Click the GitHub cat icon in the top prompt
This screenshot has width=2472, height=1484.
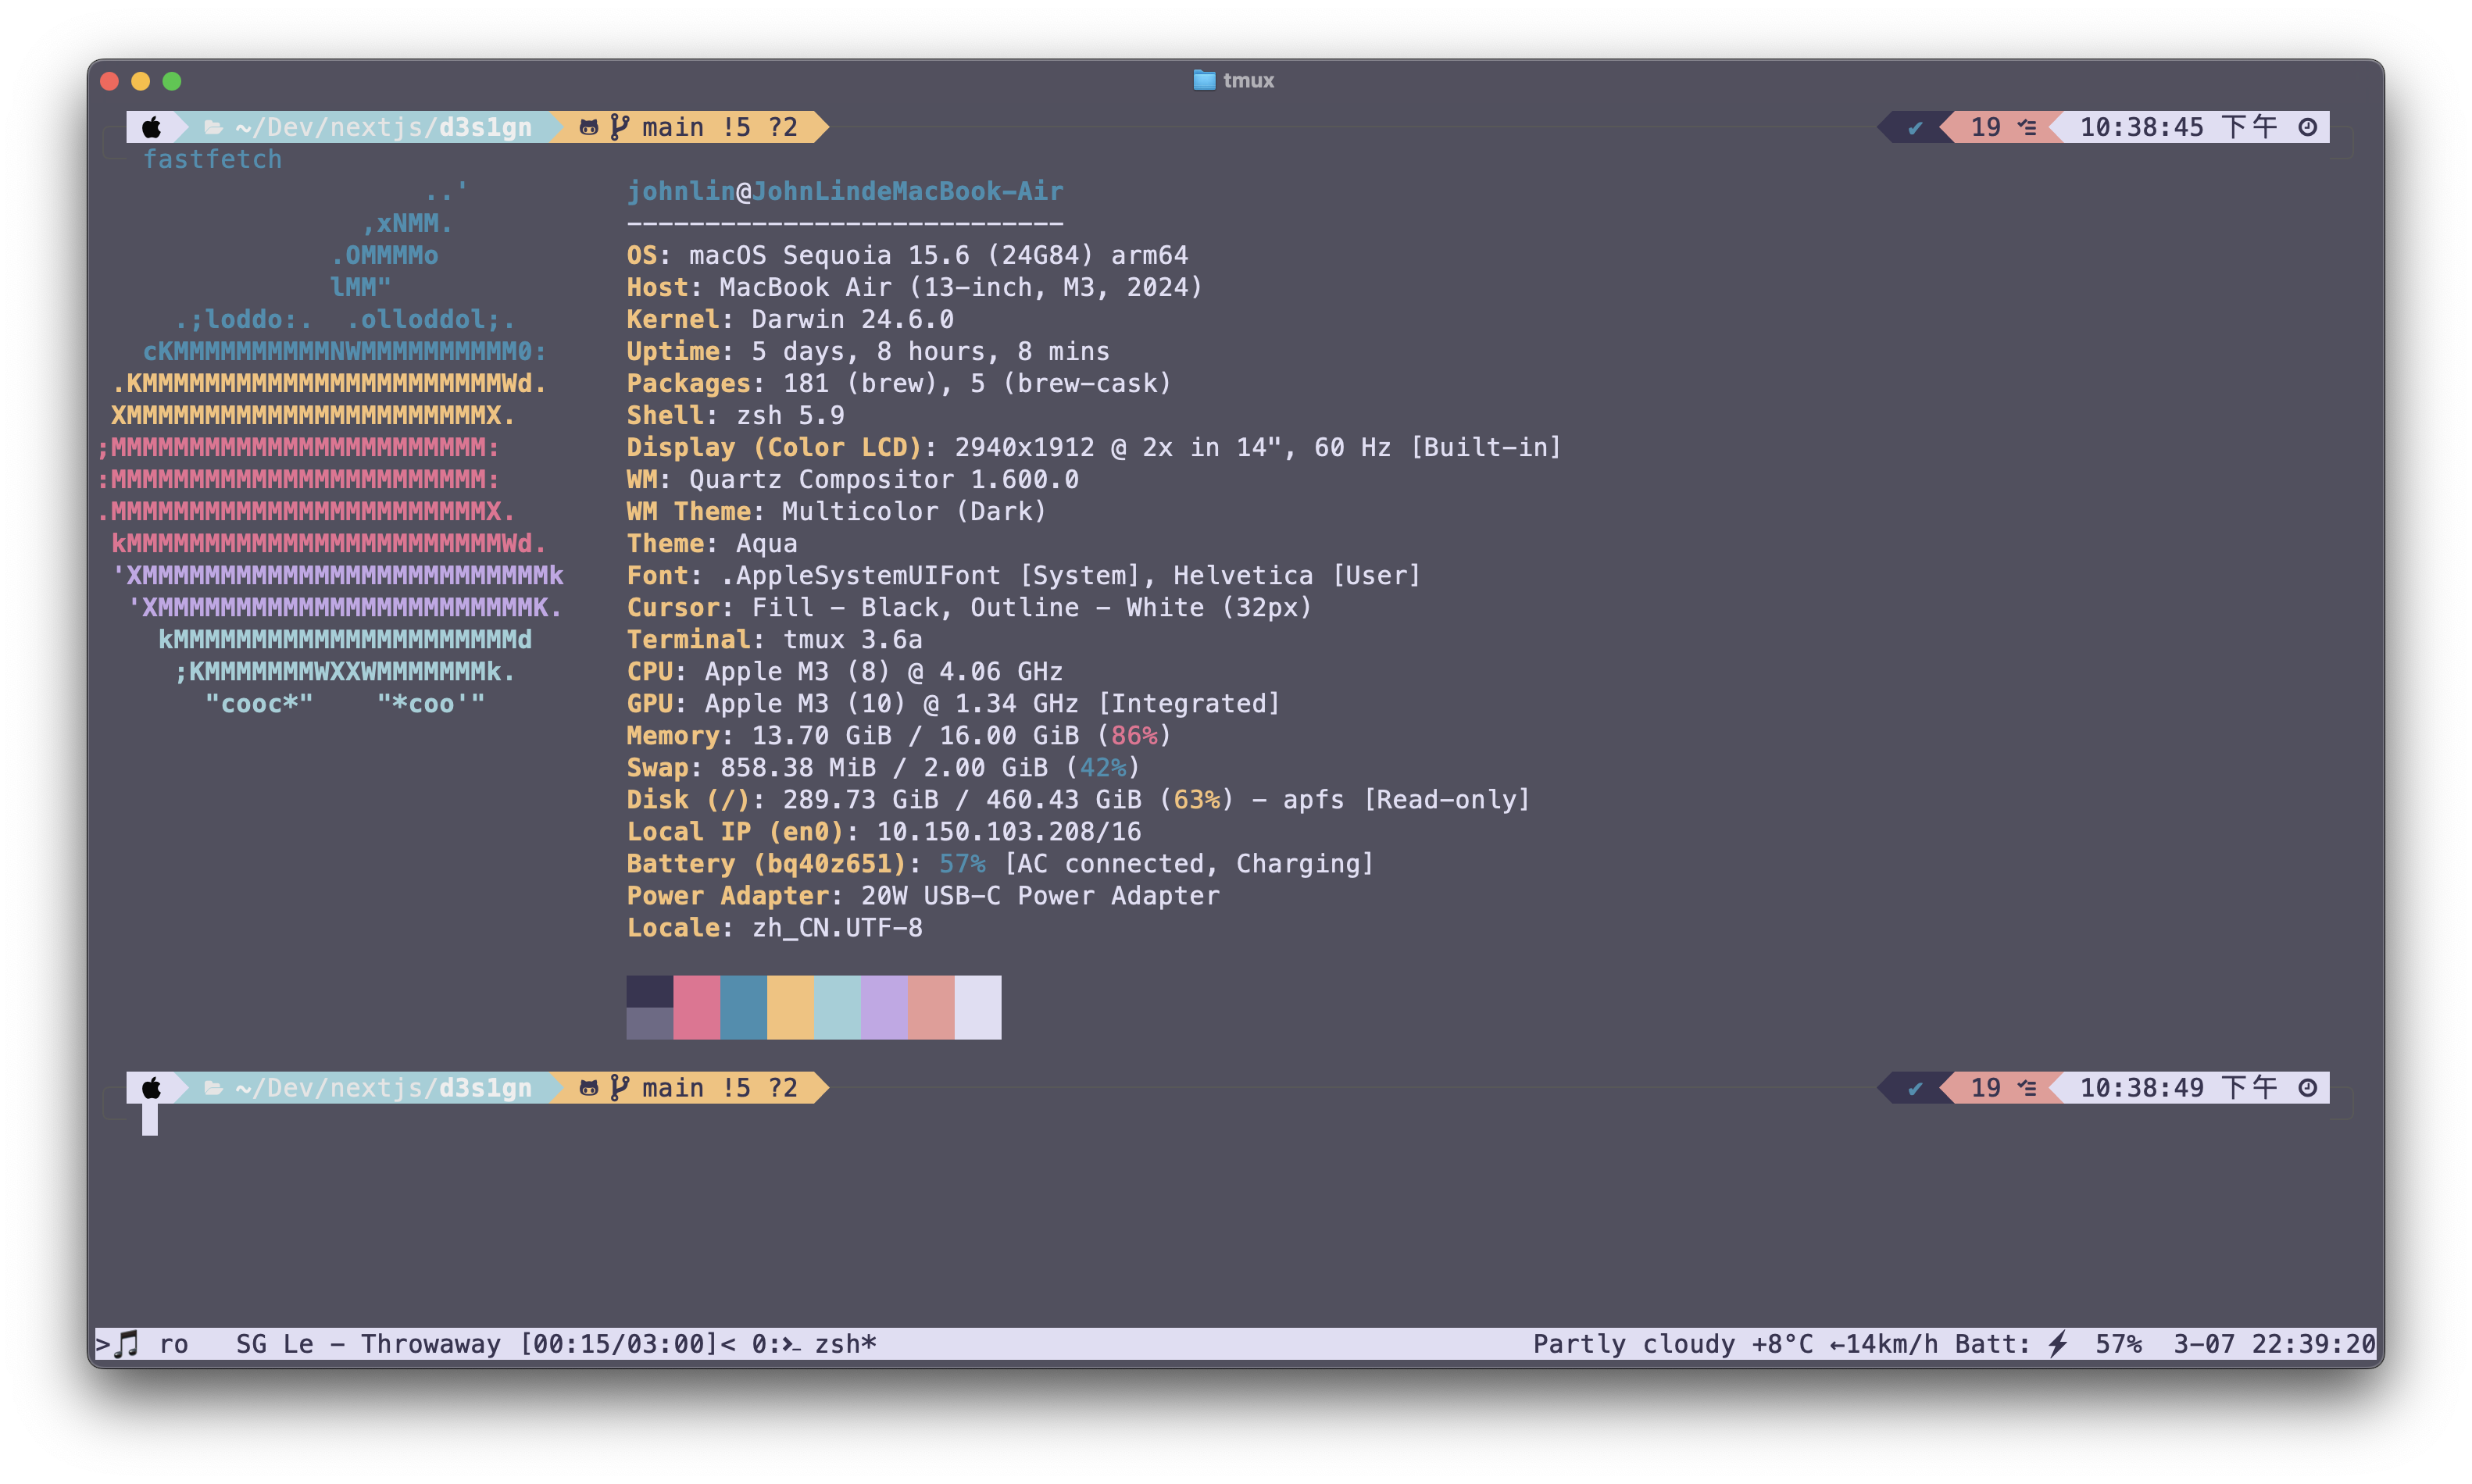coord(589,127)
